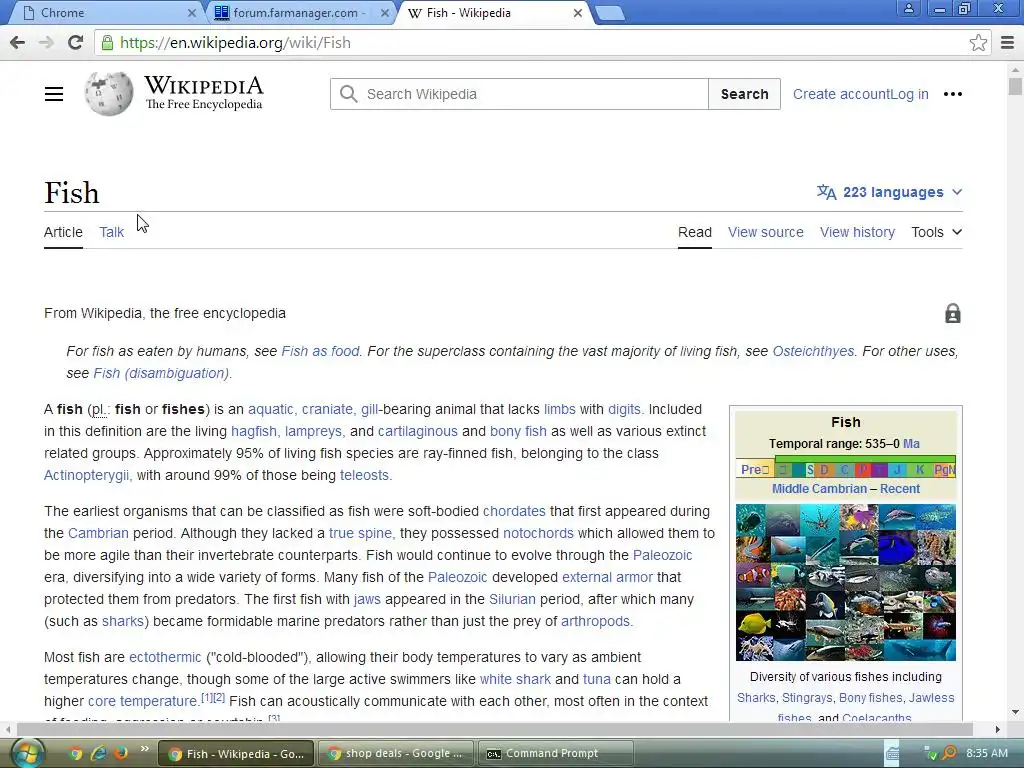Close the forum.farmanager.com tab
This screenshot has height=768, width=1024.
(x=385, y=13)
